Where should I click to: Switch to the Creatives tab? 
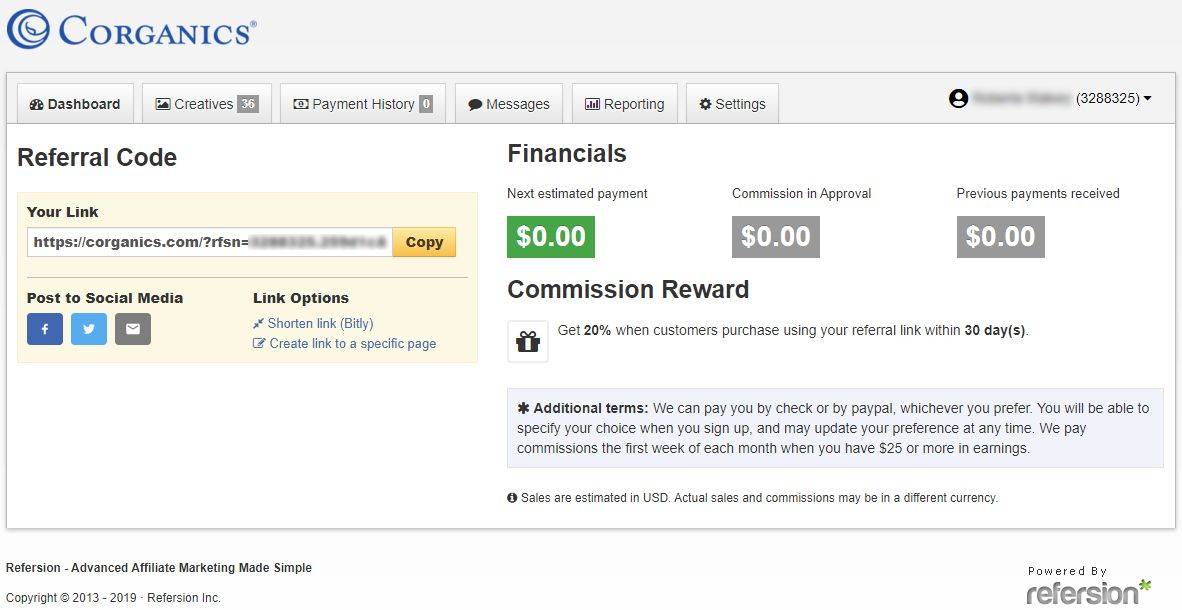click(x=207, y=104)
